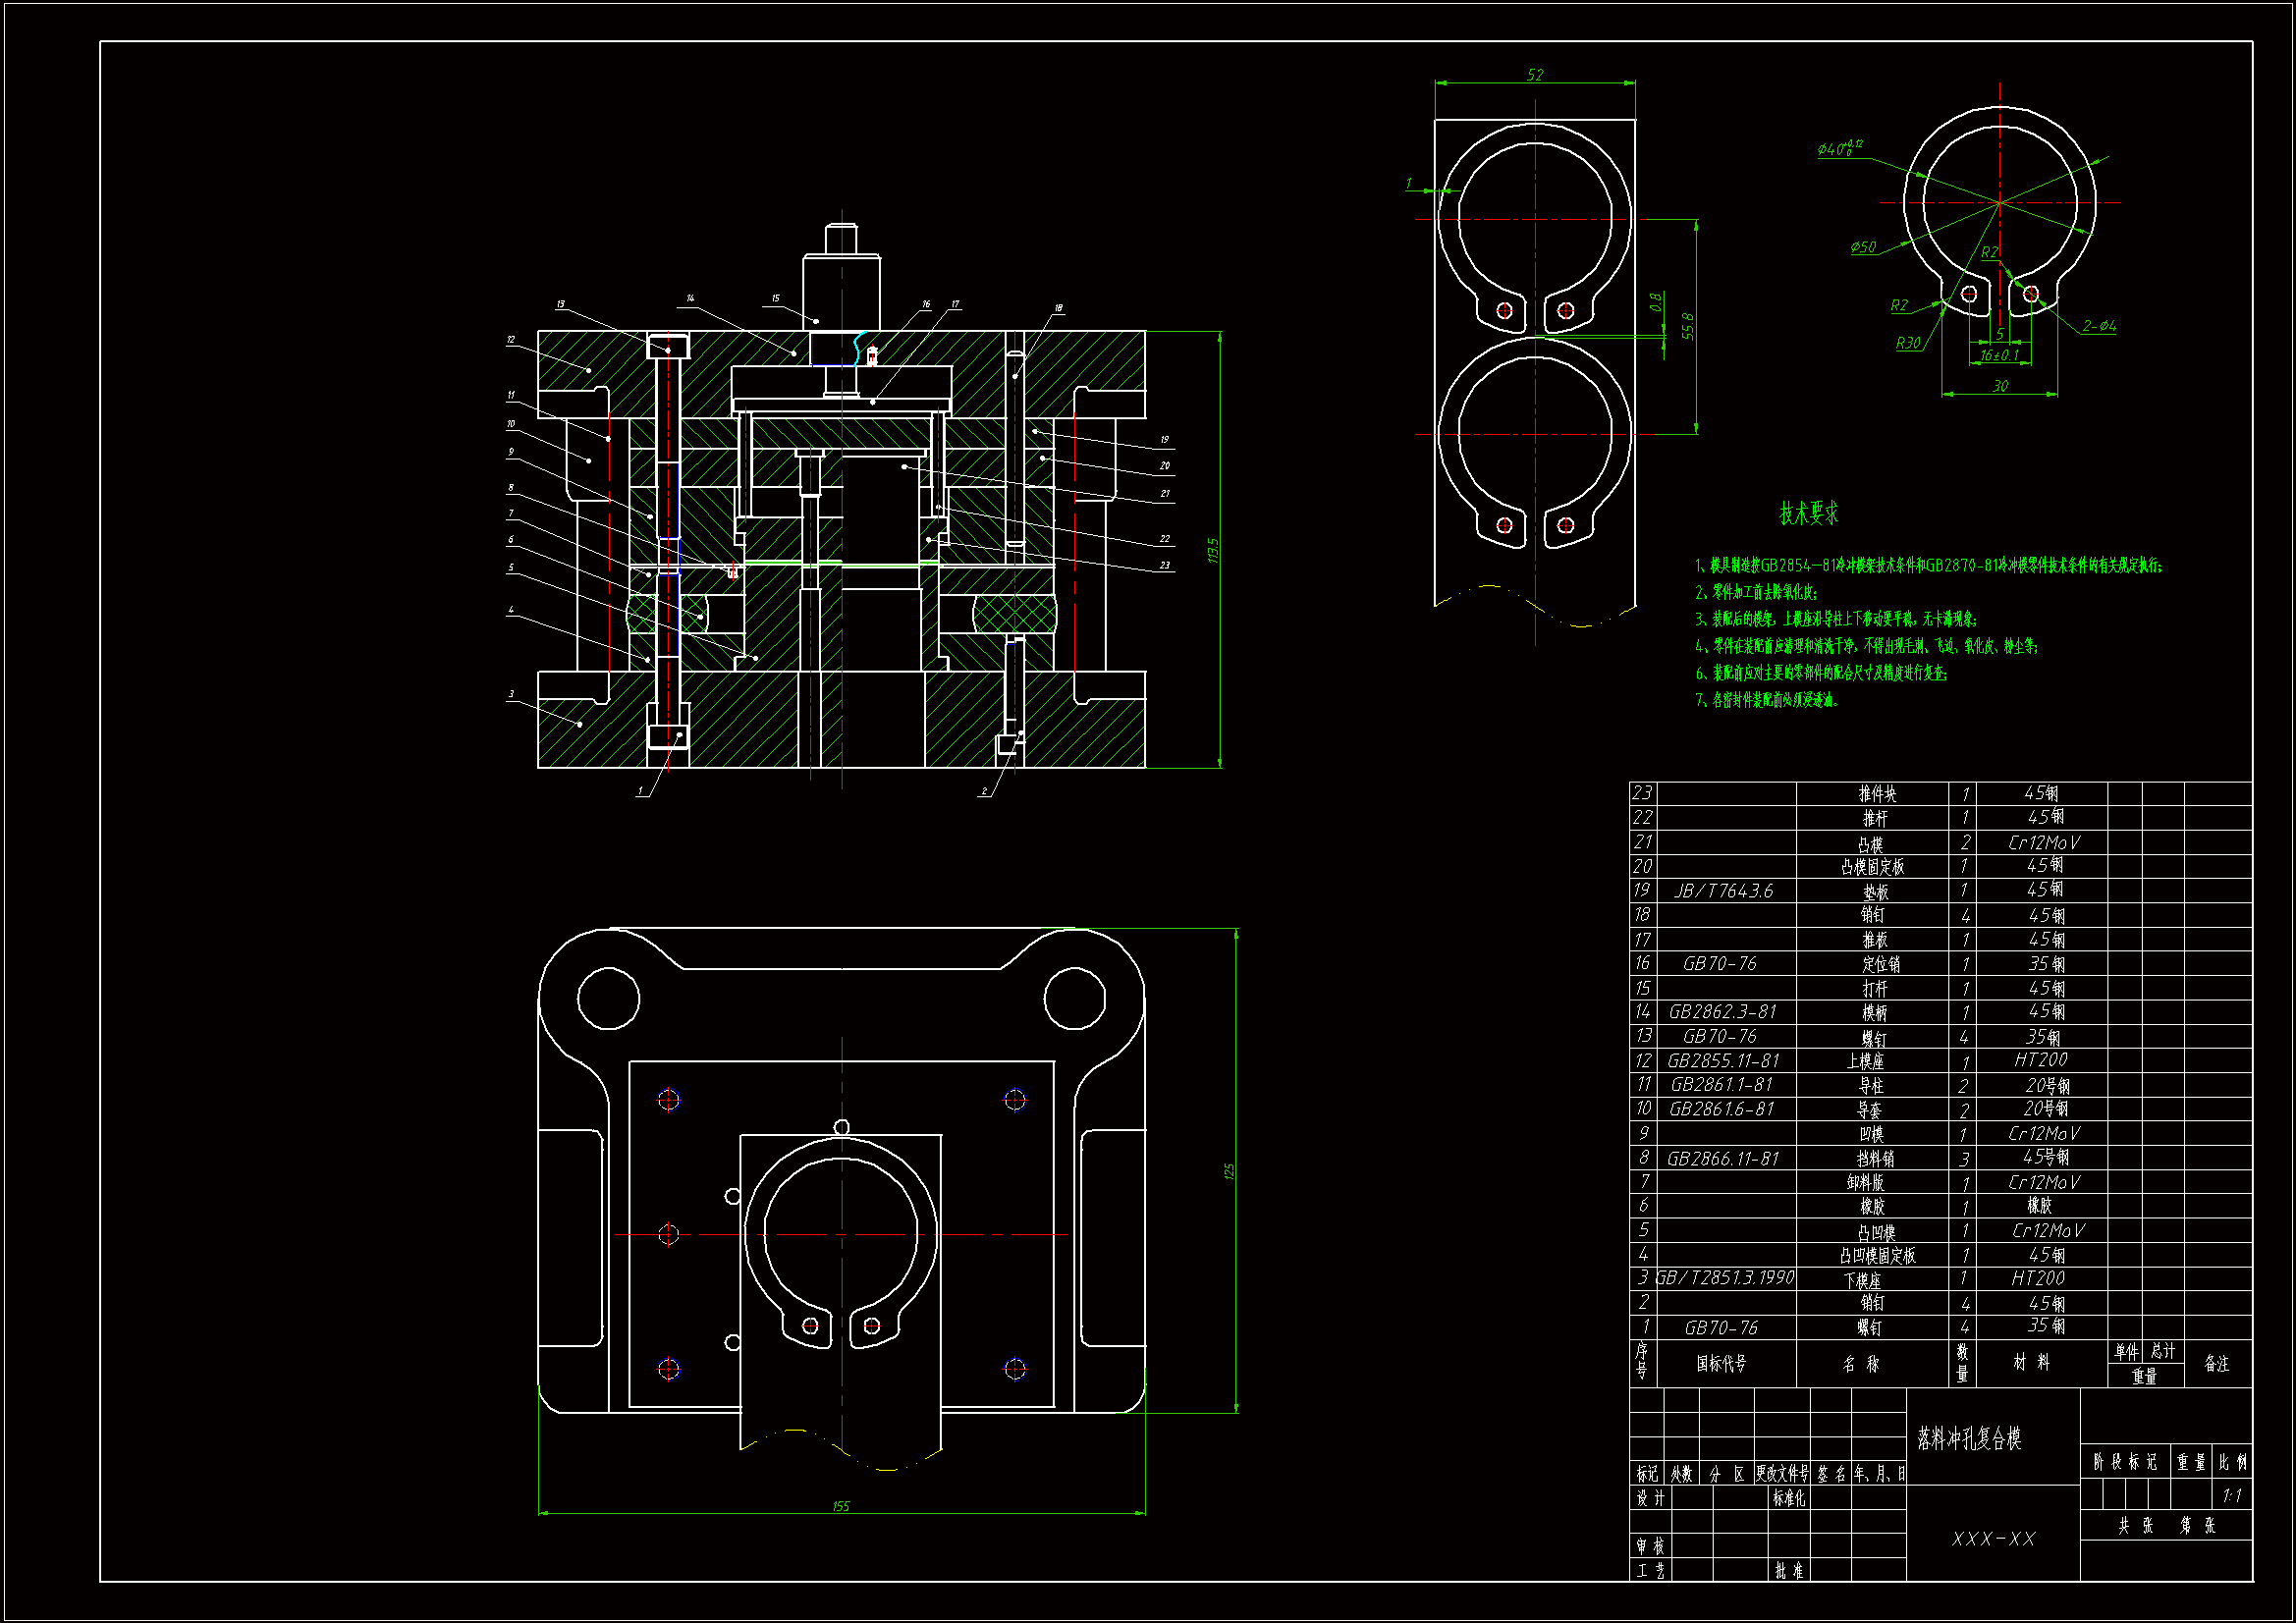
Task: Select the XXX-XX drawing number field
Action: [x=1993, y=1539]
